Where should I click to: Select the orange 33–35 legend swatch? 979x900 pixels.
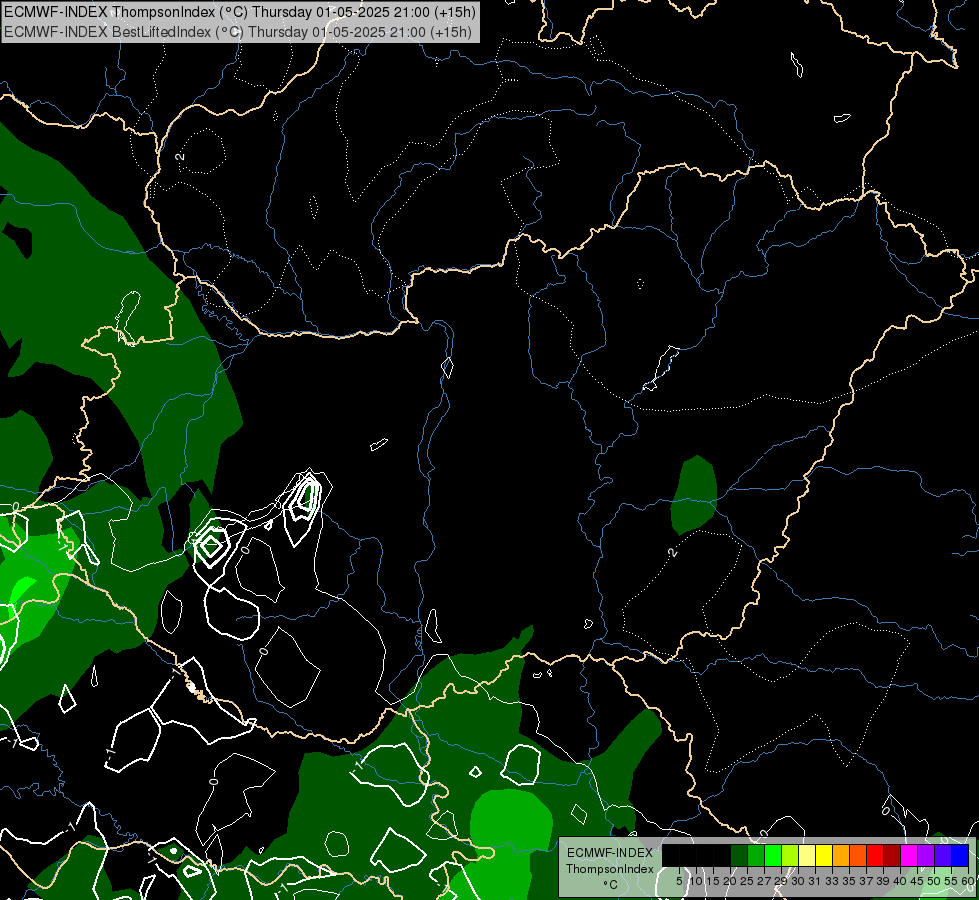[841, 855]
